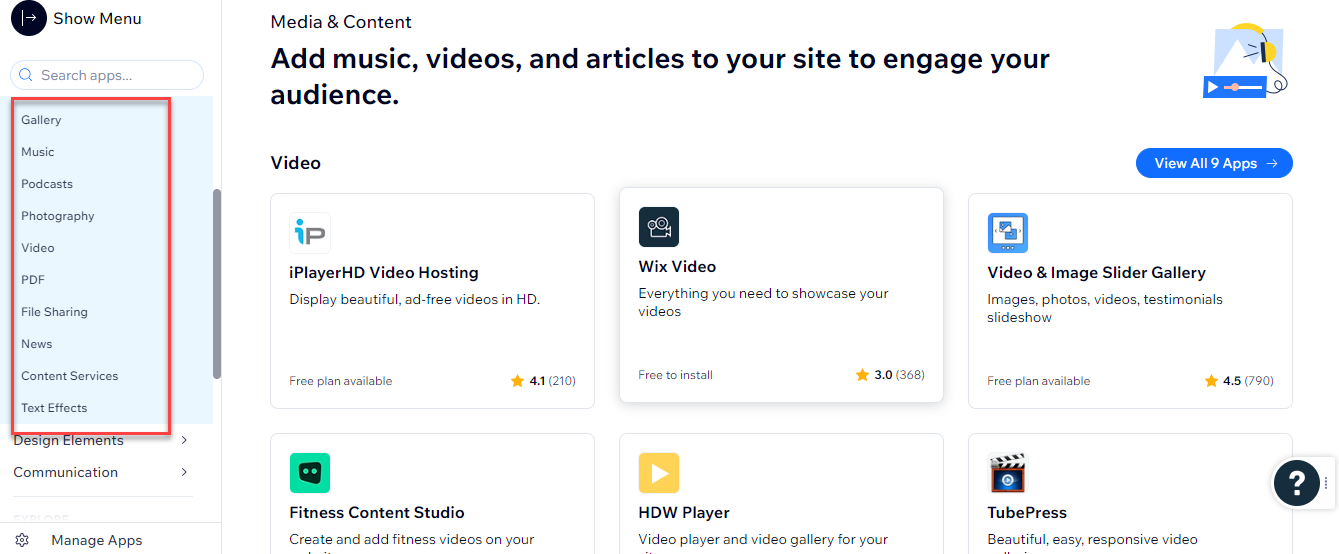The image size is (1339, 554).
Task: Click the Video & Image Slider Gallery icon
Action: 1008,233
